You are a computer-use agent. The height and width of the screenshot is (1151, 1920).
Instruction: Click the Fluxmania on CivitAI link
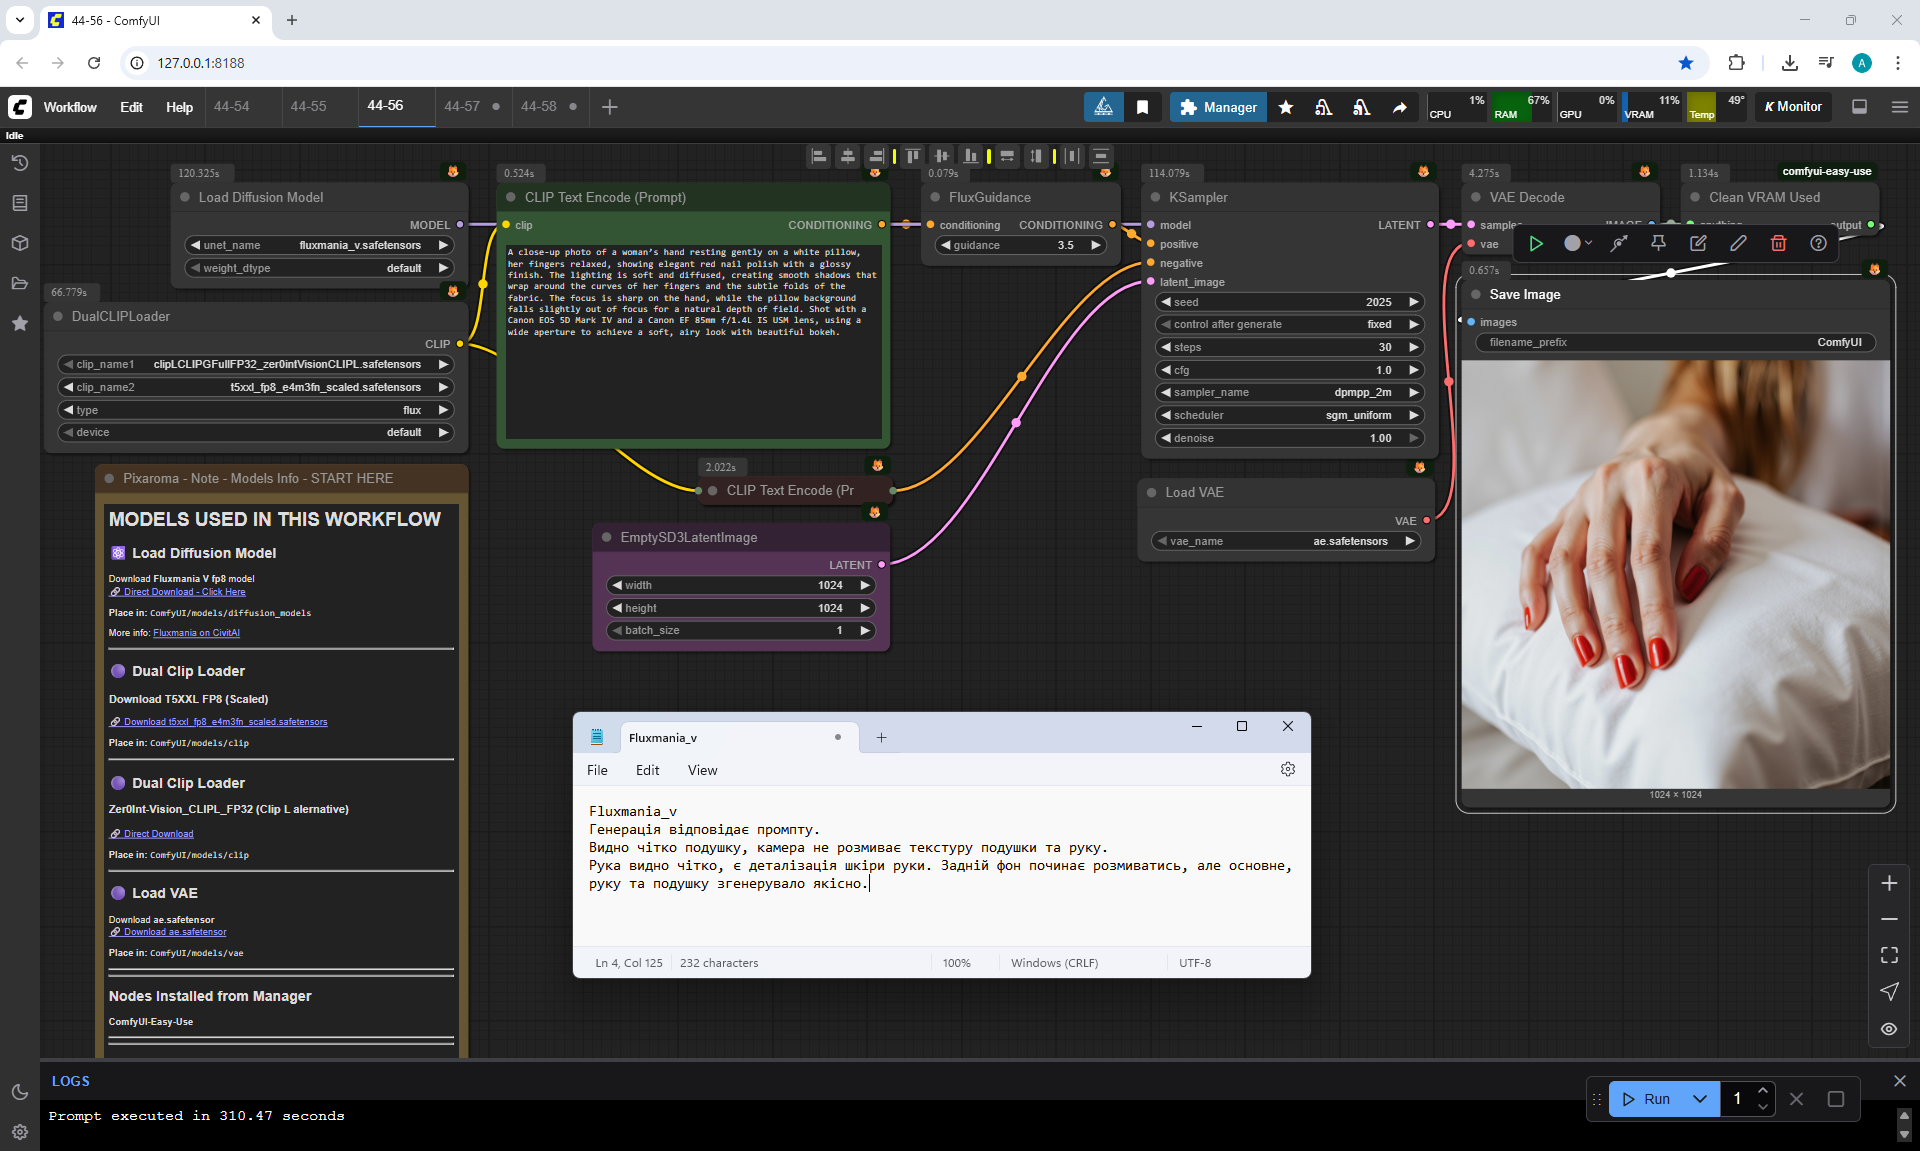click(196, 633)
